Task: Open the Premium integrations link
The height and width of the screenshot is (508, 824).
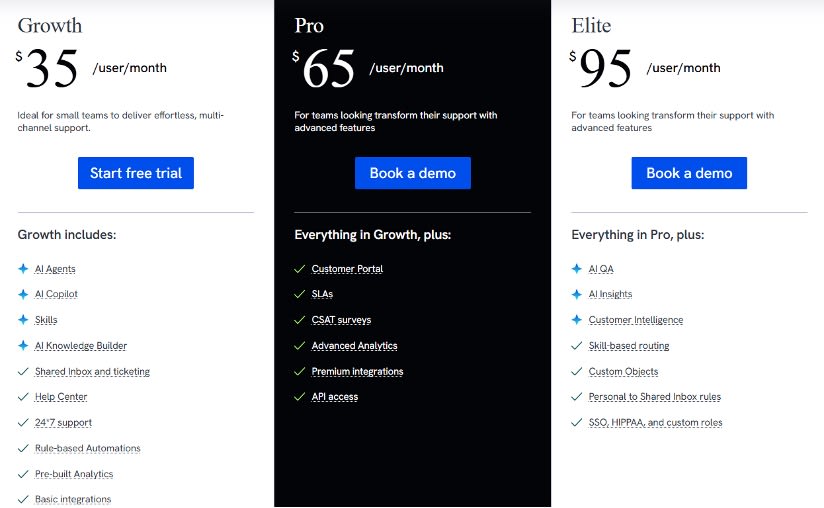Action: pos(357,371)
